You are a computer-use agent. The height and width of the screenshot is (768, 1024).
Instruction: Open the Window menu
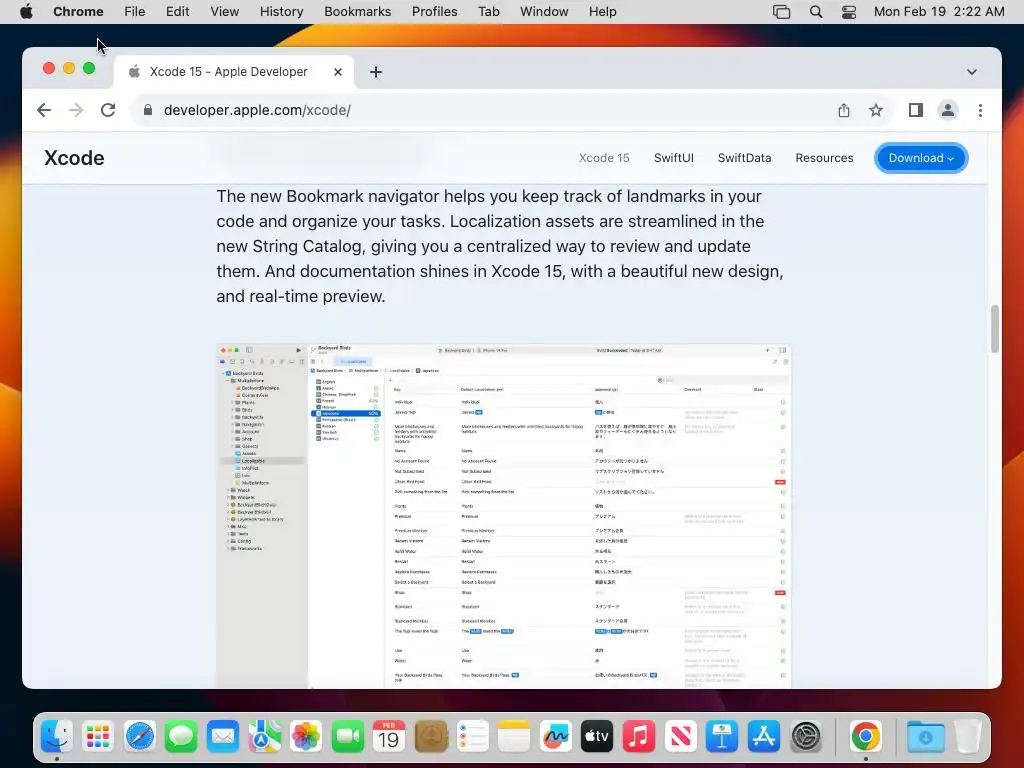544,12
